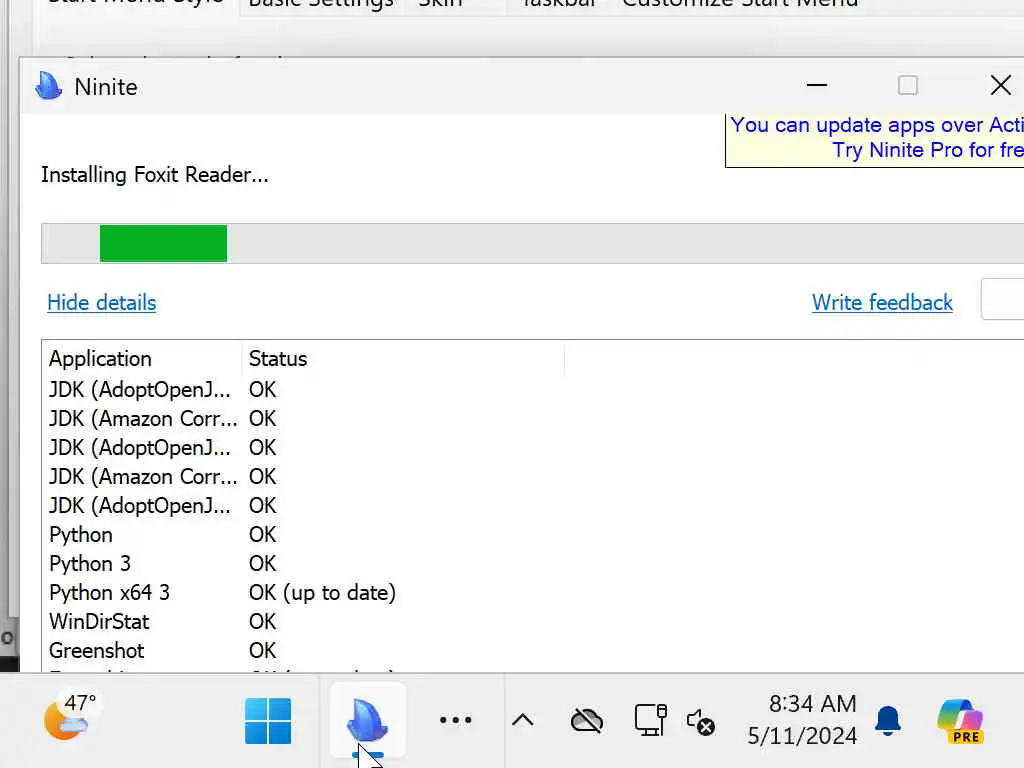Click the installation progress bar

532,244
